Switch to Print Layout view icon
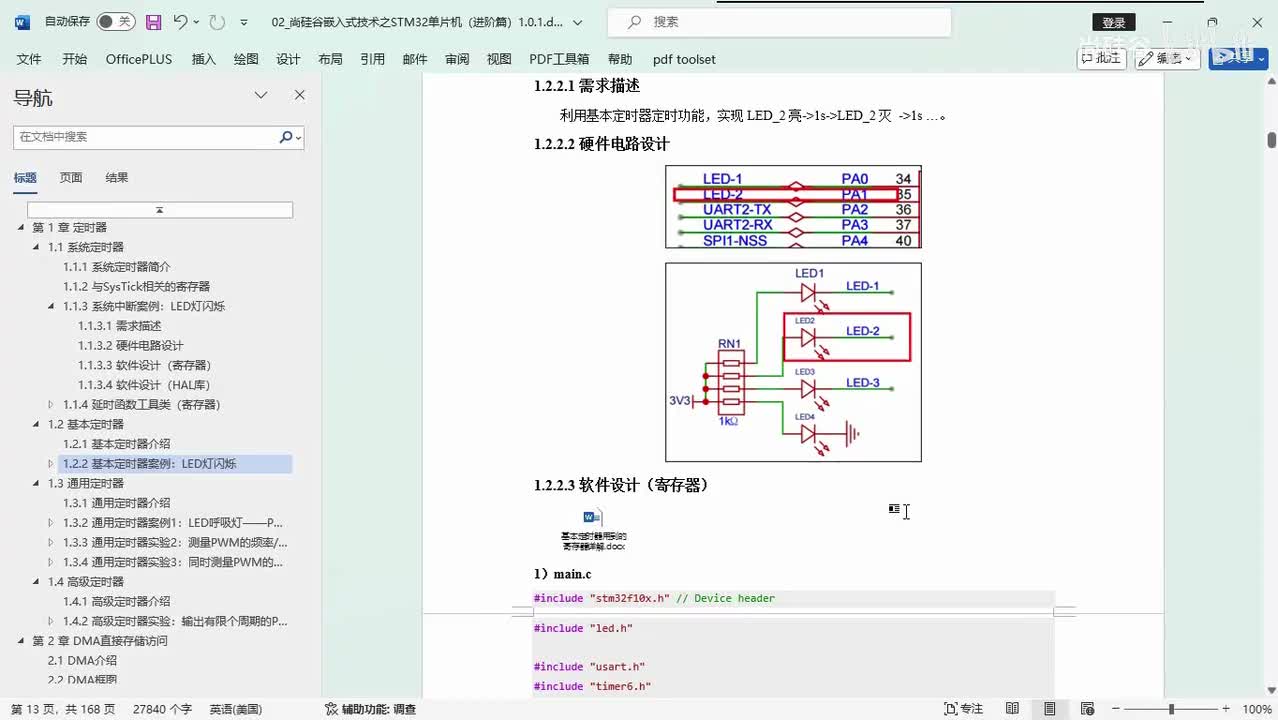The width and height of the screenshot is (1278, 720). point(1050,709)
